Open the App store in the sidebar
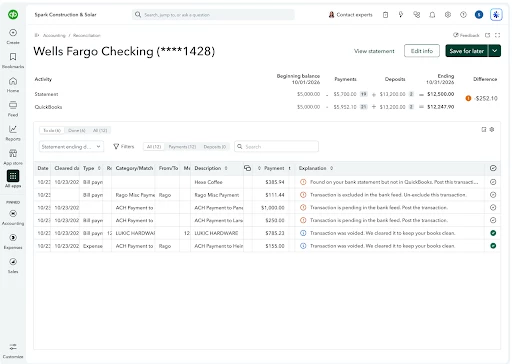 click(x=13, y=157)
